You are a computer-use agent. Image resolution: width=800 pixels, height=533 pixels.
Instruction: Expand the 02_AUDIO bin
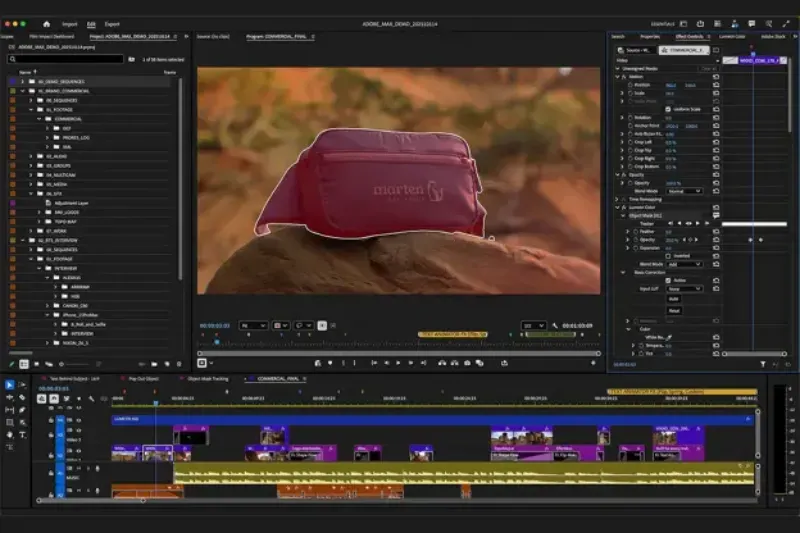click(x=31, y=156)
